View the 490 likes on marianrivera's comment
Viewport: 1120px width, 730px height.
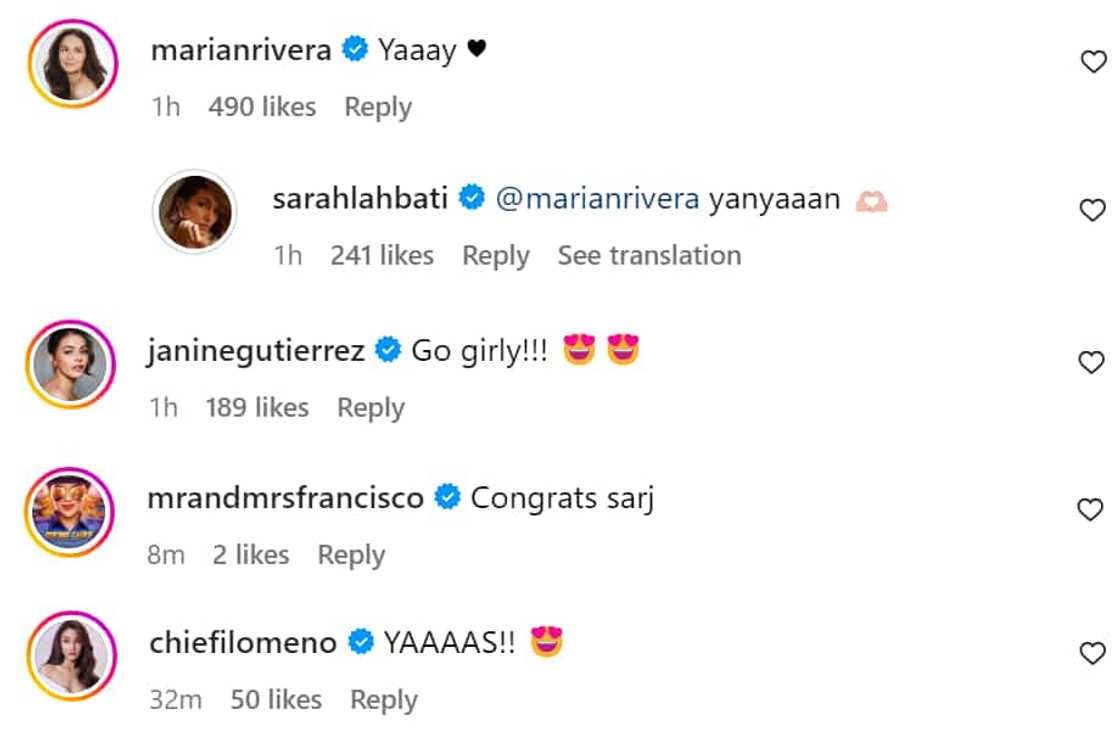262,107
